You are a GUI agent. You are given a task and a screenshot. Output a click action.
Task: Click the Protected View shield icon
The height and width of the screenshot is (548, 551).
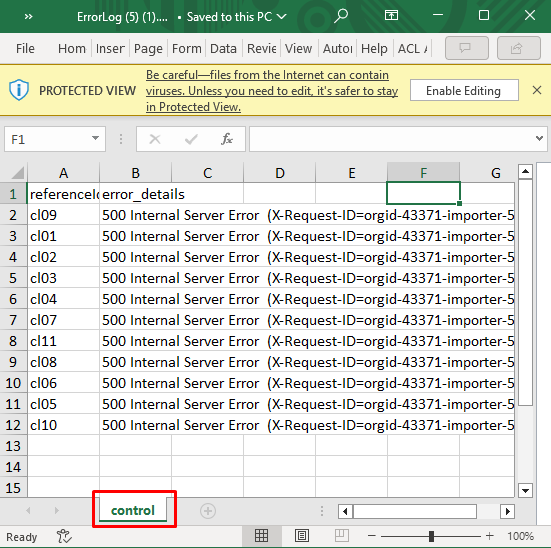point(19,90)
